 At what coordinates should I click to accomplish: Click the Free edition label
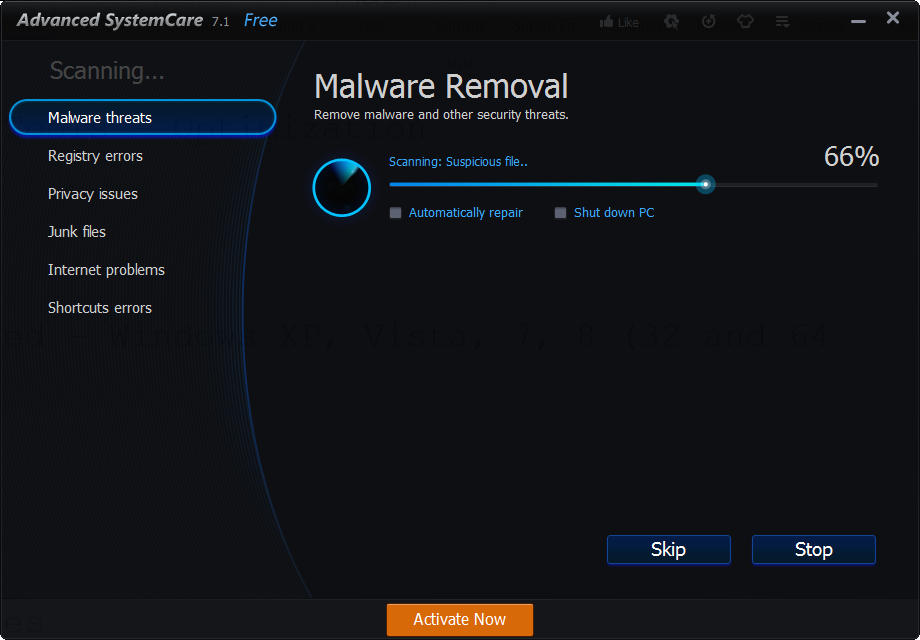(261, 21)
